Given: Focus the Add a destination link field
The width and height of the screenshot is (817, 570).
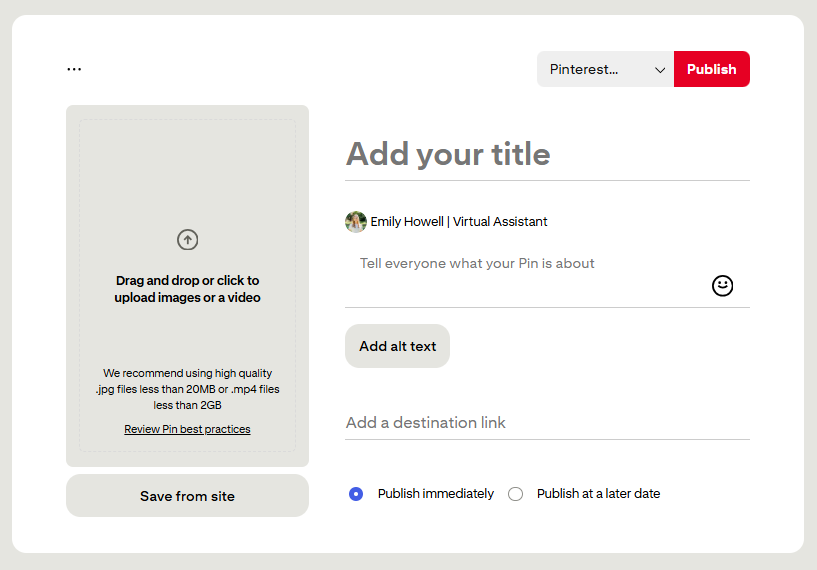Looking at the screenshot, I should pyautogui.click(x=546, y=423).
